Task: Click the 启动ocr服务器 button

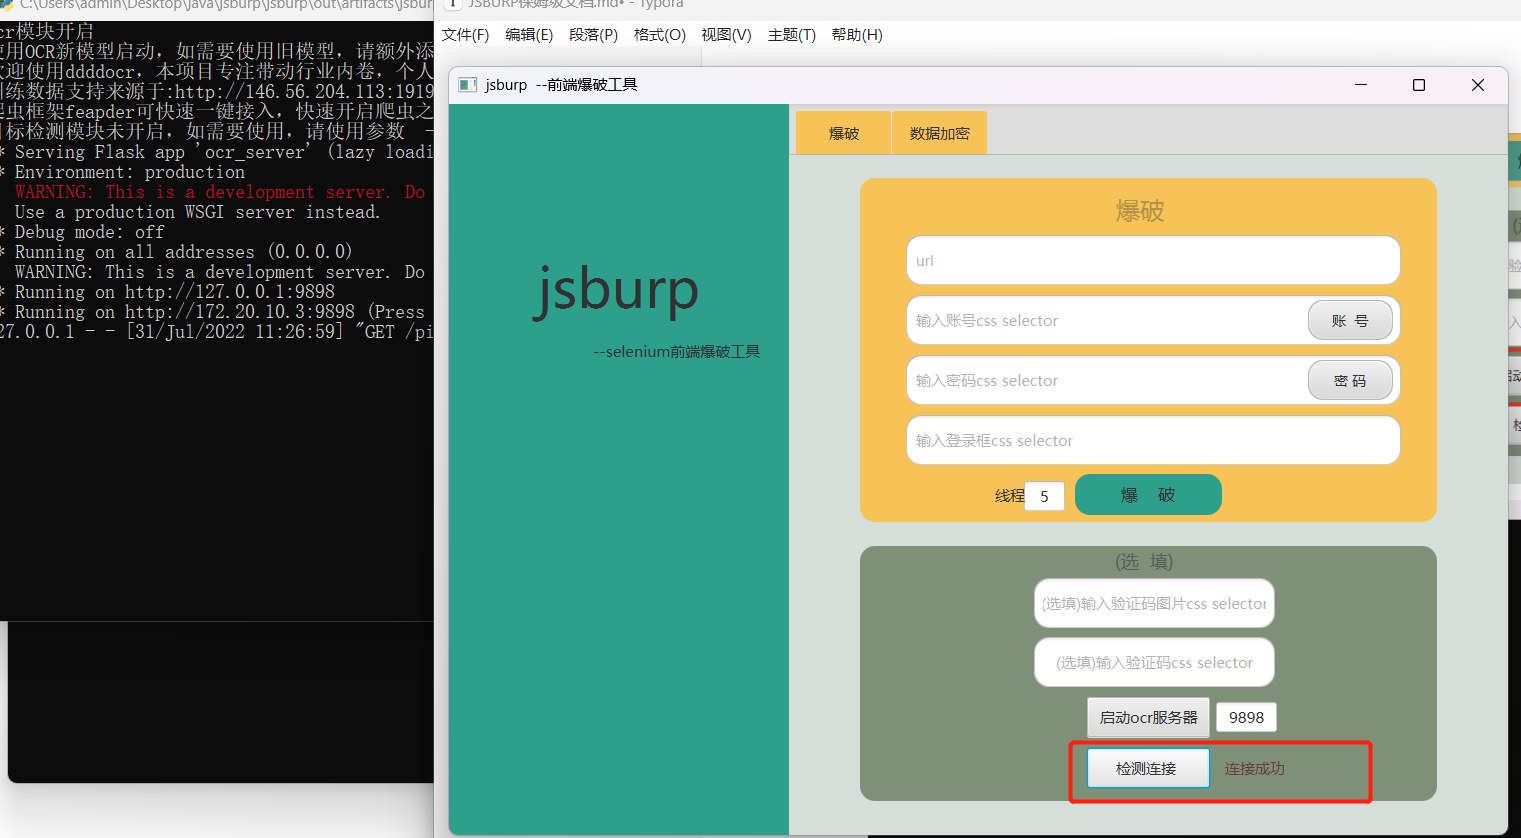Action: (1148, 717)
